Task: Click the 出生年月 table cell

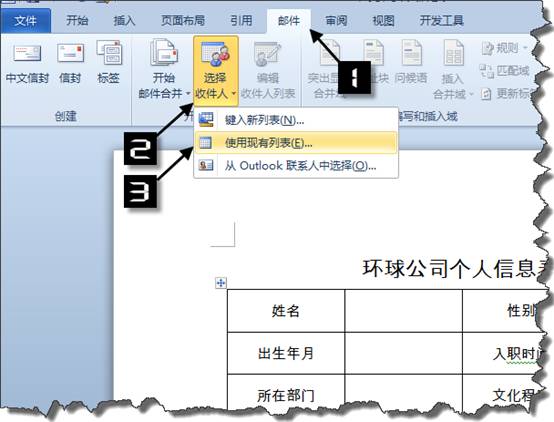Action: (286, 353)
